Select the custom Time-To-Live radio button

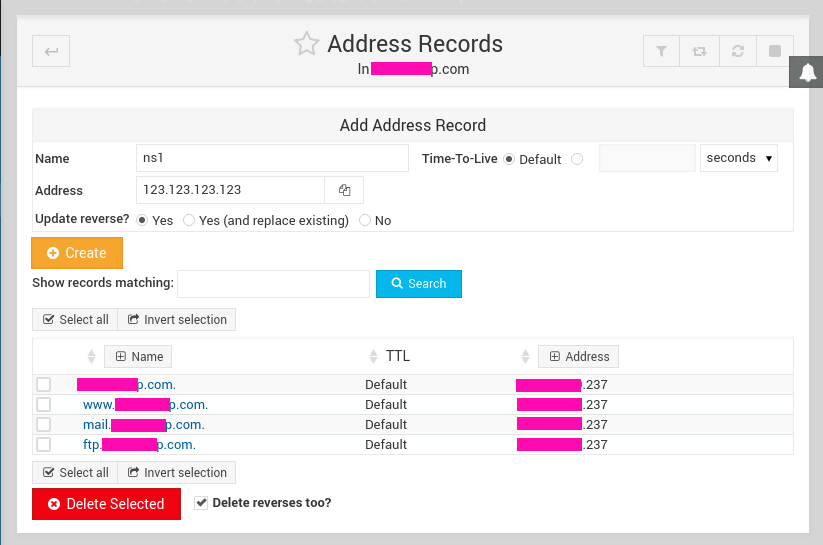577,159
